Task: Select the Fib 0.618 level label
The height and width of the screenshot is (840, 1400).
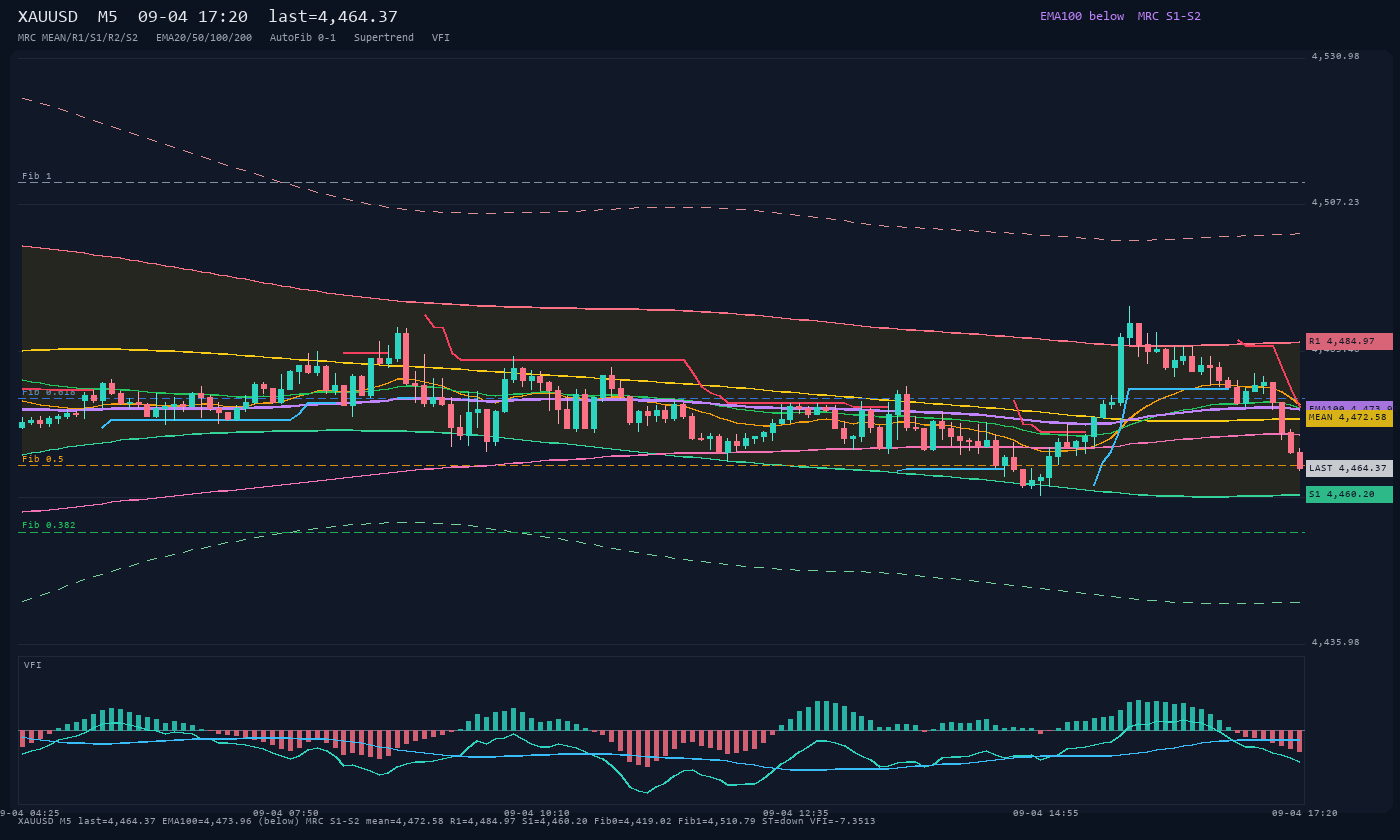Action: 49,392
